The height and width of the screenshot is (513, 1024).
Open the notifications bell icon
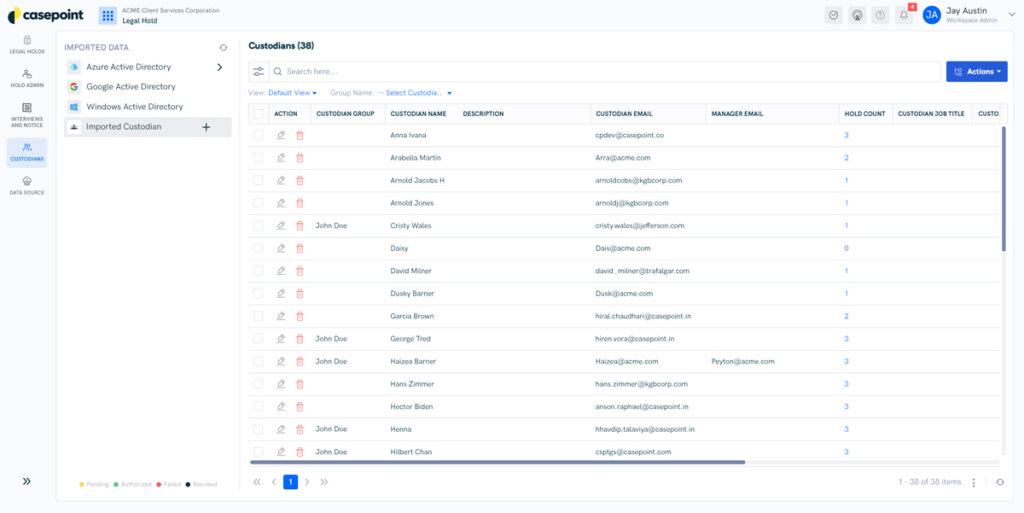click(x=904, y=15)
